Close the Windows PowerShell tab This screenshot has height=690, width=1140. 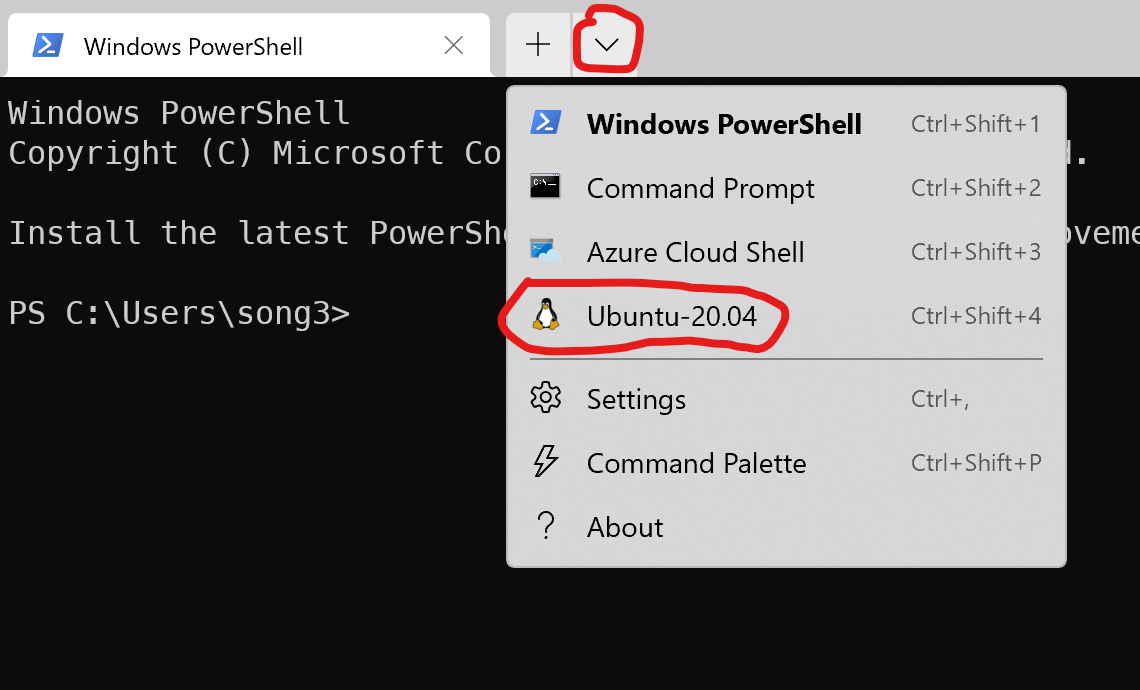(x=453, y=45)
